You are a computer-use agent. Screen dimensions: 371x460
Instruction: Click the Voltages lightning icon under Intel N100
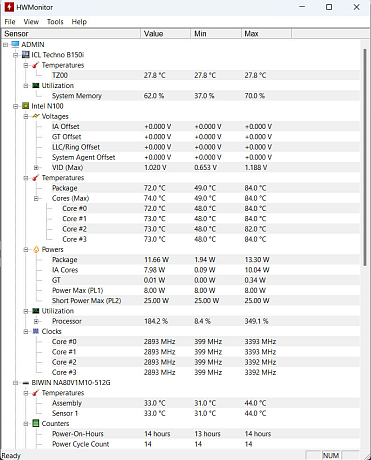(x=36, y=116)
